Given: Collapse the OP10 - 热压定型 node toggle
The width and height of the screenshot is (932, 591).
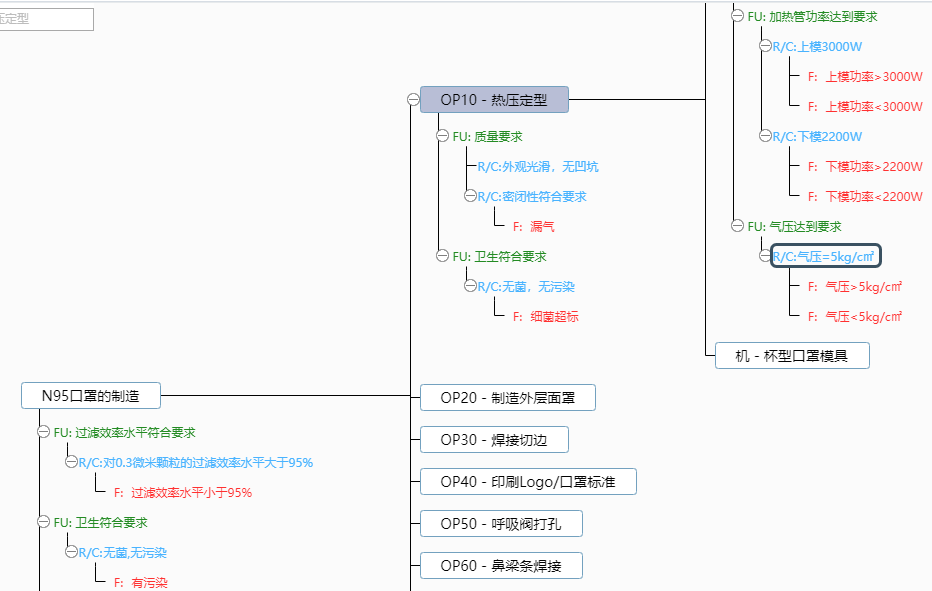Looking at the screenshot, I should point(413,99).
